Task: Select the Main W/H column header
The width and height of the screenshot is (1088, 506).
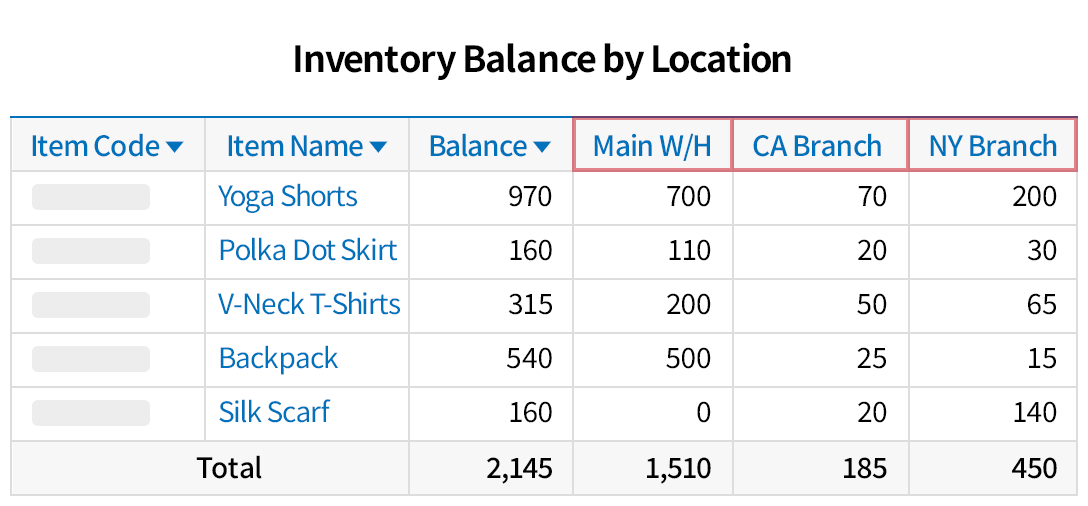Action: pos(652,146)
